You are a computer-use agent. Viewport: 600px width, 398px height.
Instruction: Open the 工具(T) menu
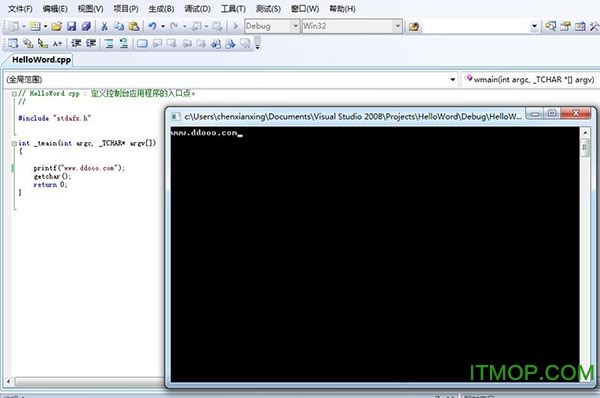pos(233,8)
